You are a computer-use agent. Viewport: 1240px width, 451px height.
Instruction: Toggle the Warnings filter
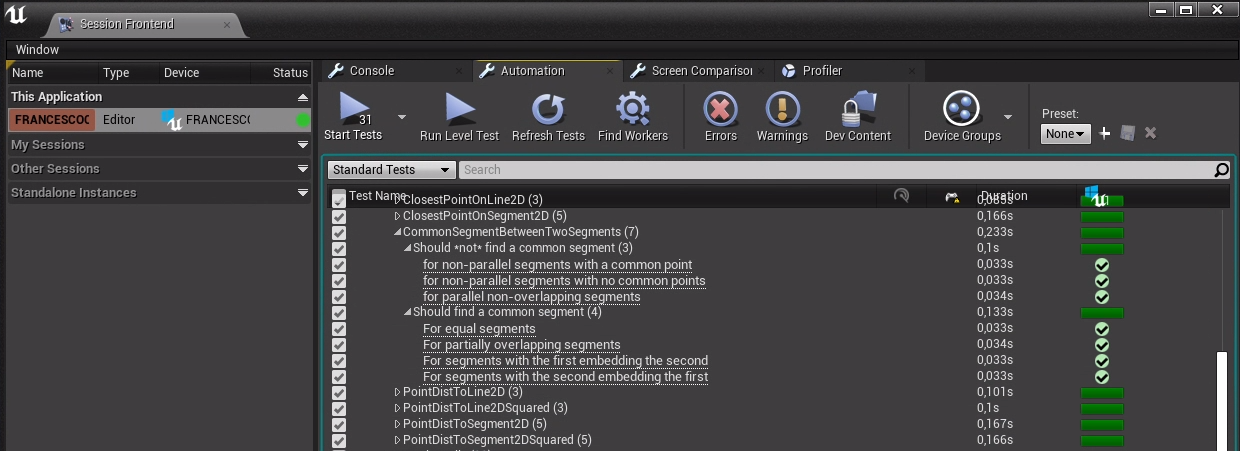782,116
